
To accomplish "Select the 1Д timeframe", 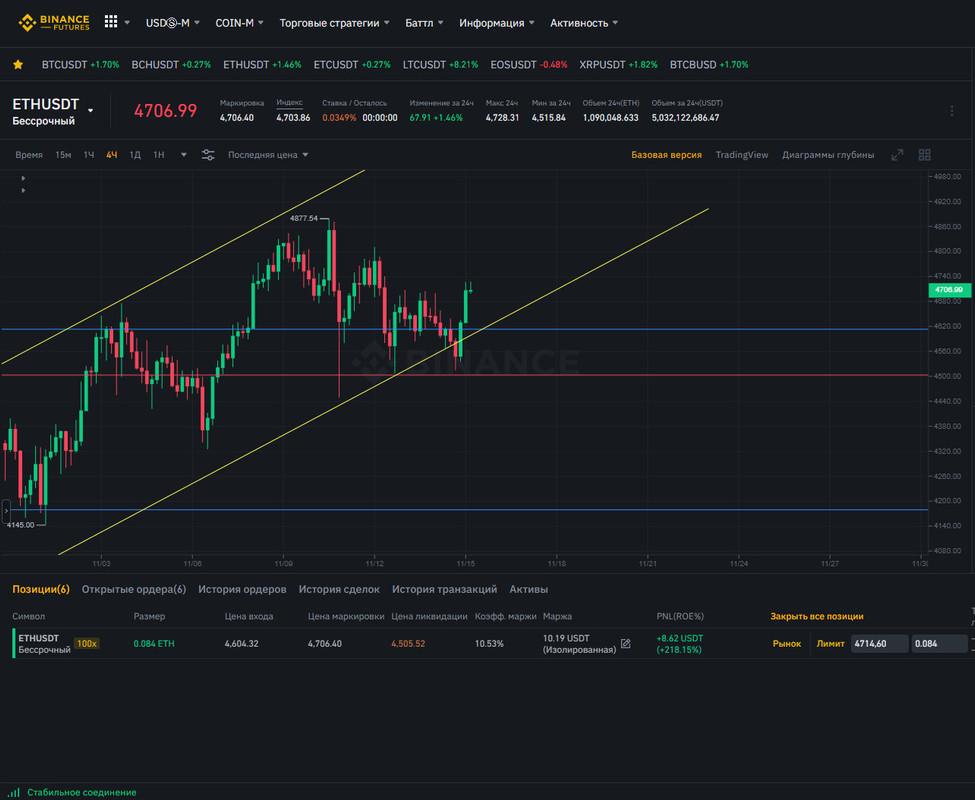I will pos(135,155).
